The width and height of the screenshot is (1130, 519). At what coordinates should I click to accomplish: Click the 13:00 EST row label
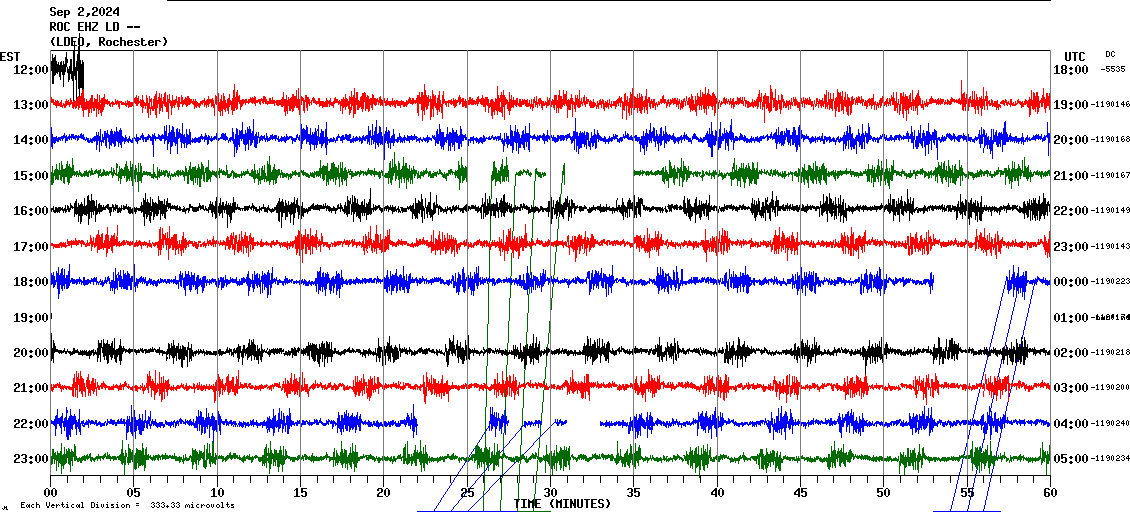[x=30, y=105]
